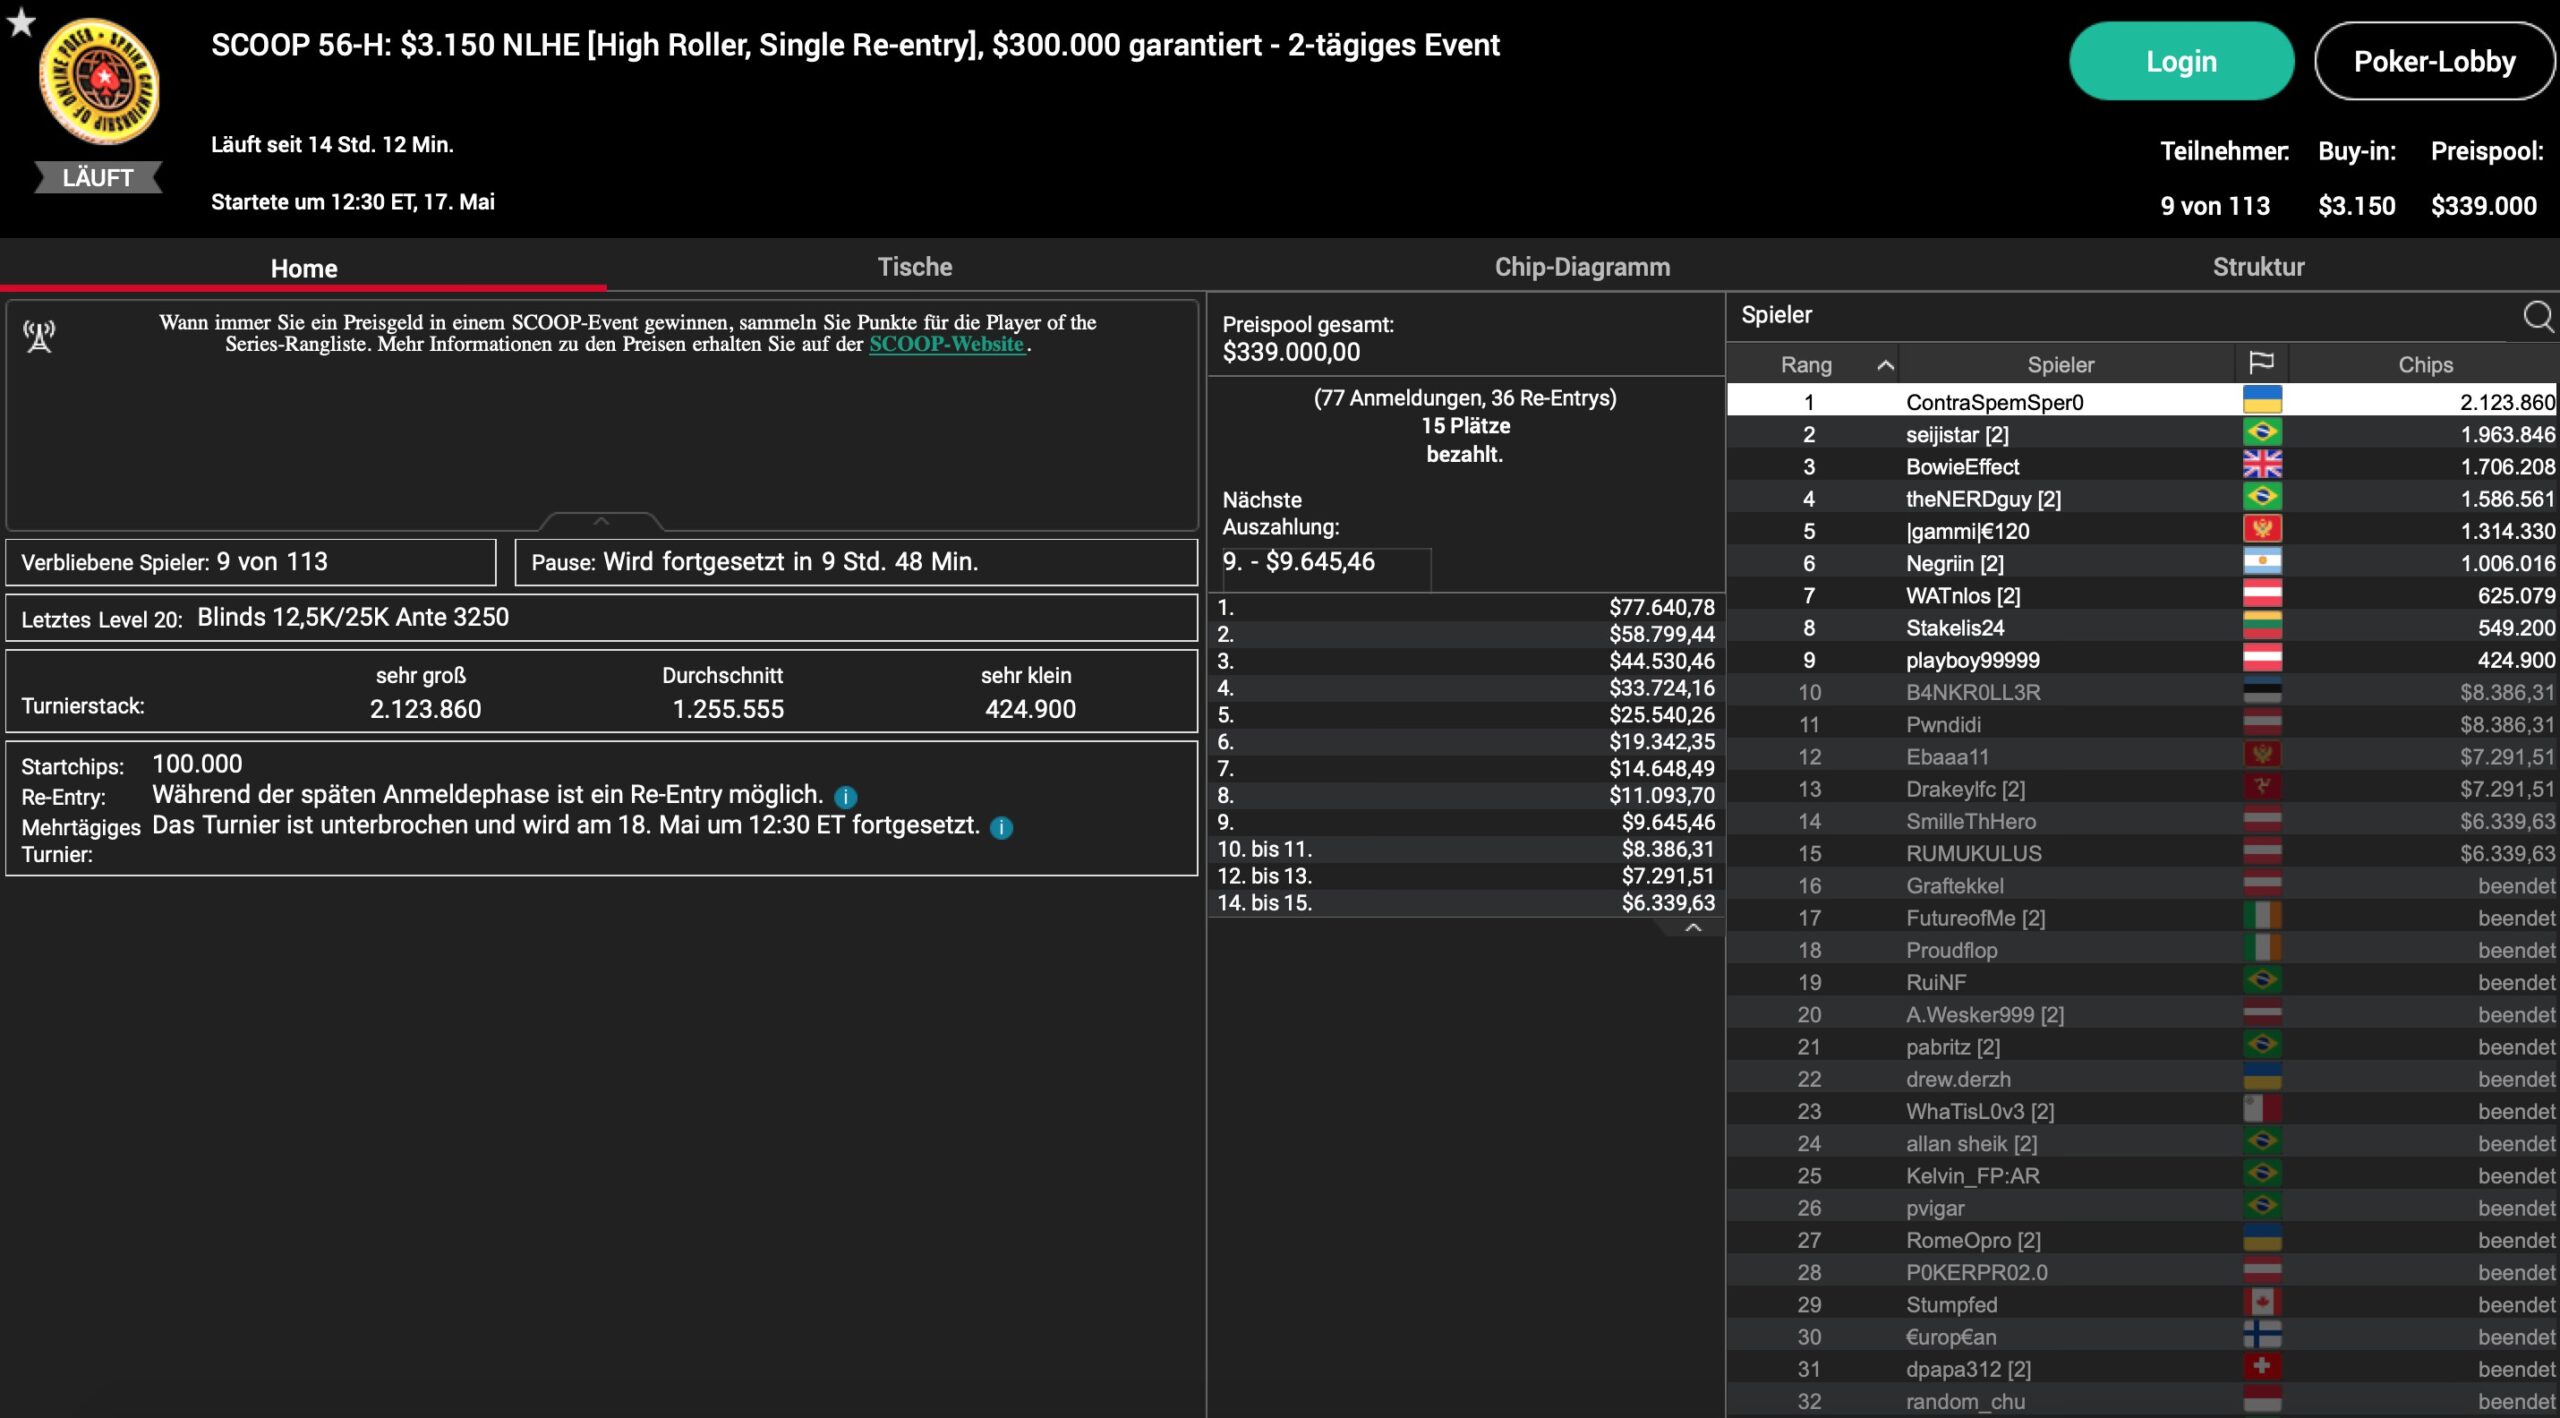Follow the SCOOP-Website link
Screen dimensions: 2560x1418
point(946,344)
